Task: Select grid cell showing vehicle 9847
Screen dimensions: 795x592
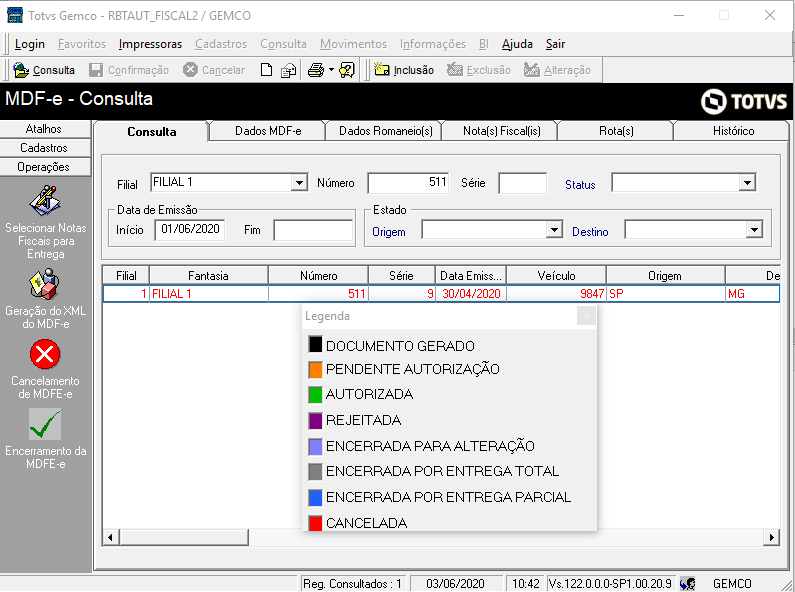Action: (556, 293)
